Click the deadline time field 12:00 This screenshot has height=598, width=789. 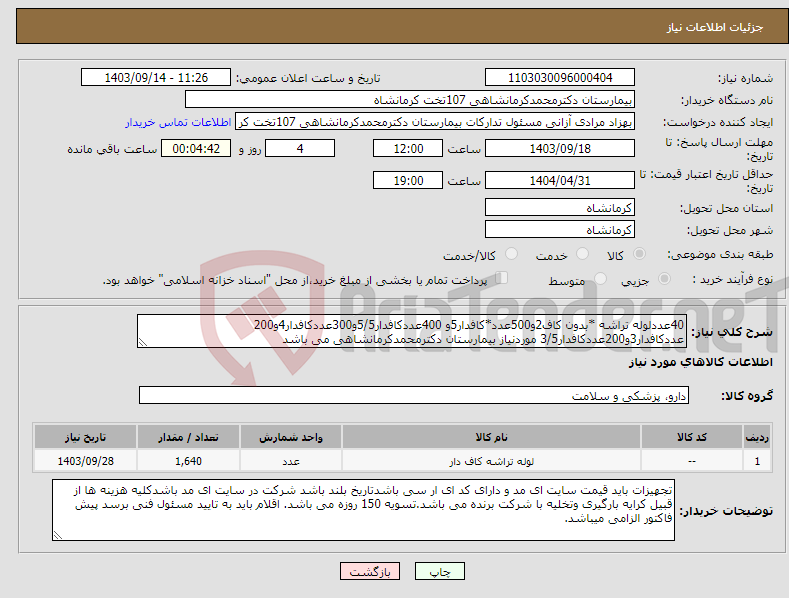(408, 148)
